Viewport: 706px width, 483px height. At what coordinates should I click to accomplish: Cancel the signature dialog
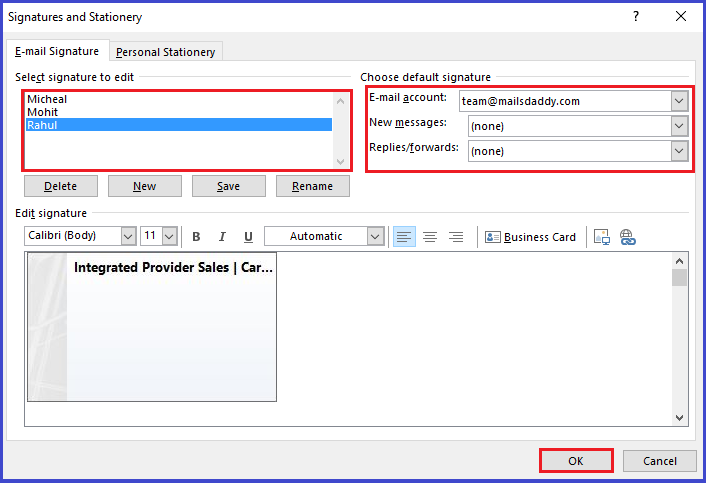(x=660, y=461)
